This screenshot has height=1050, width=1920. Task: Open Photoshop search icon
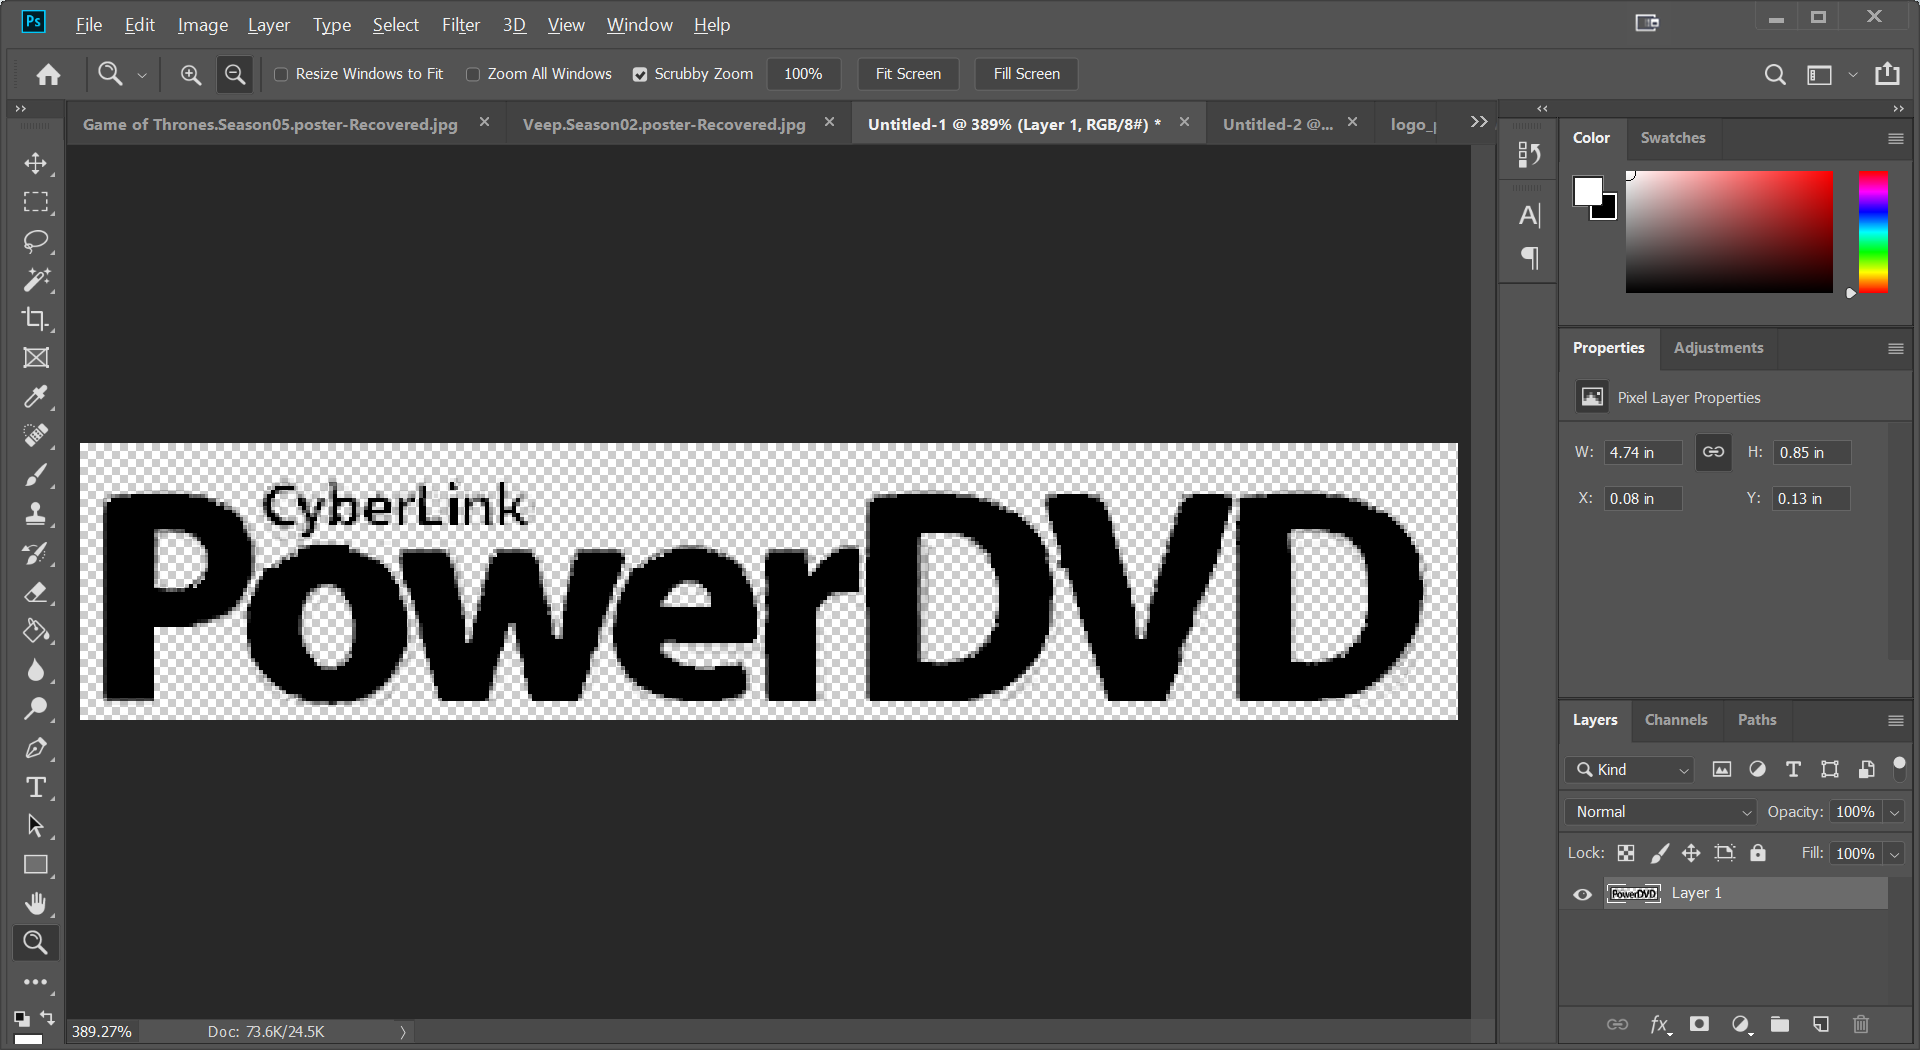[x=1775, y=74]
